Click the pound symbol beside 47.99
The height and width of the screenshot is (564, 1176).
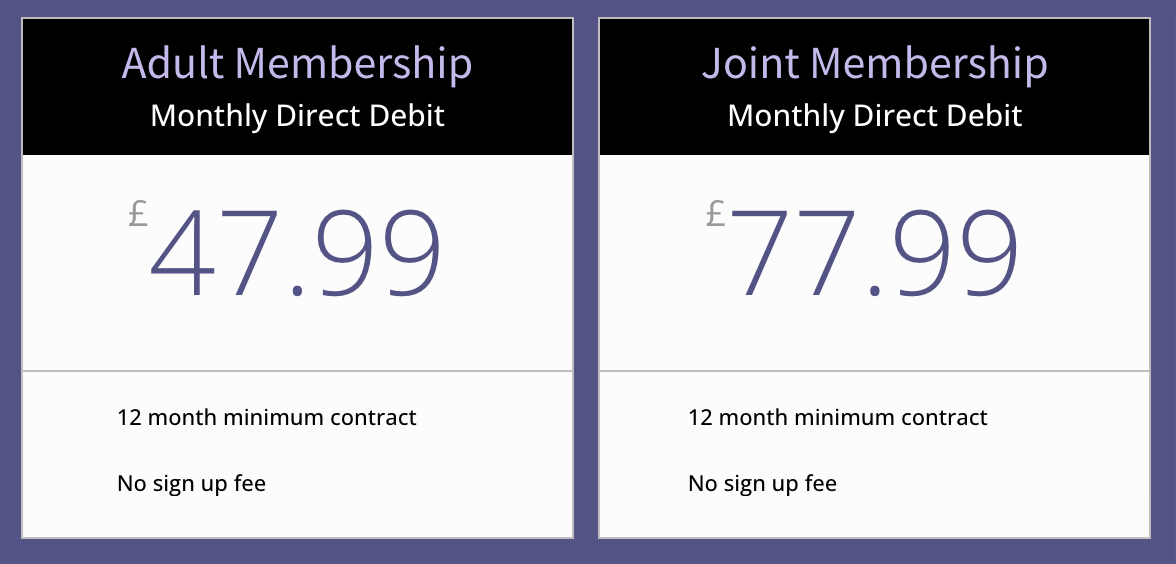coord(138,214)
